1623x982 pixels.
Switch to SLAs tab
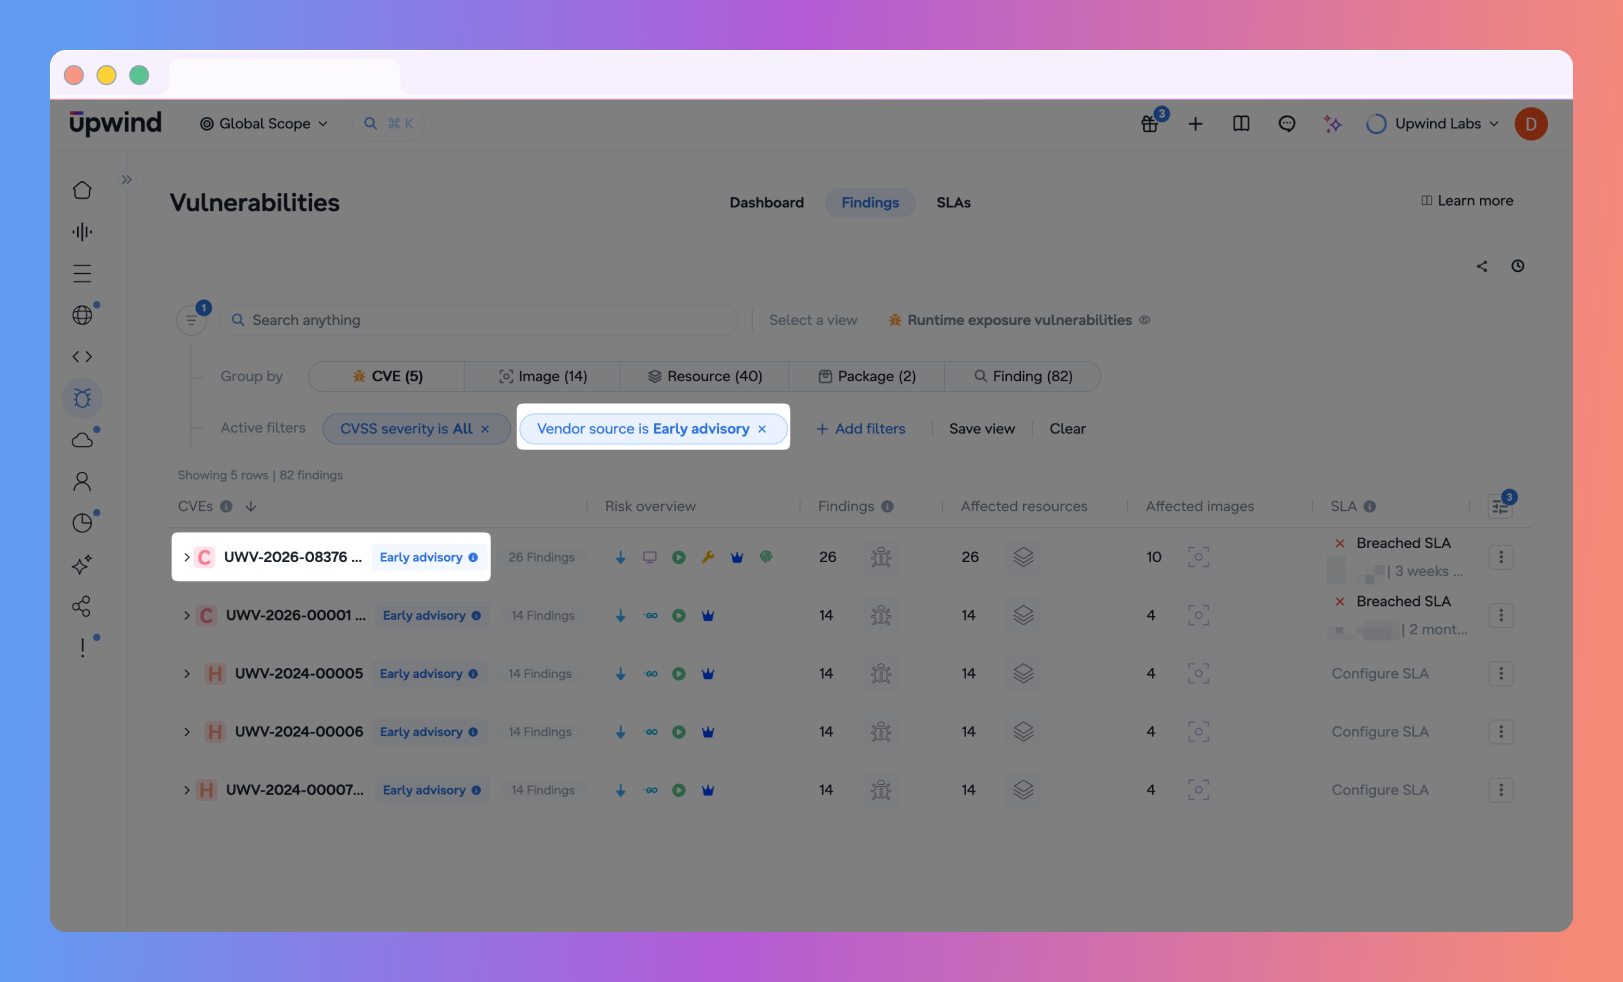(x=954, y=203)
